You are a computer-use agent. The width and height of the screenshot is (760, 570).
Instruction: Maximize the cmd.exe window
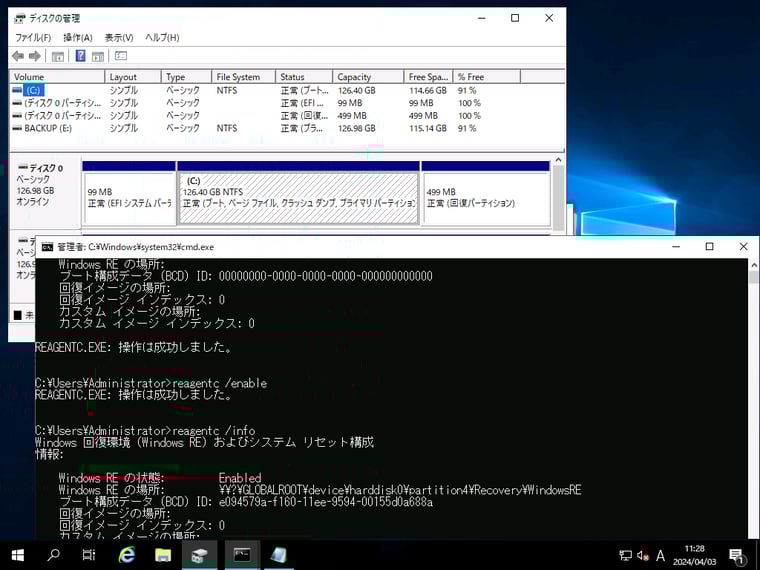(709, 247)
